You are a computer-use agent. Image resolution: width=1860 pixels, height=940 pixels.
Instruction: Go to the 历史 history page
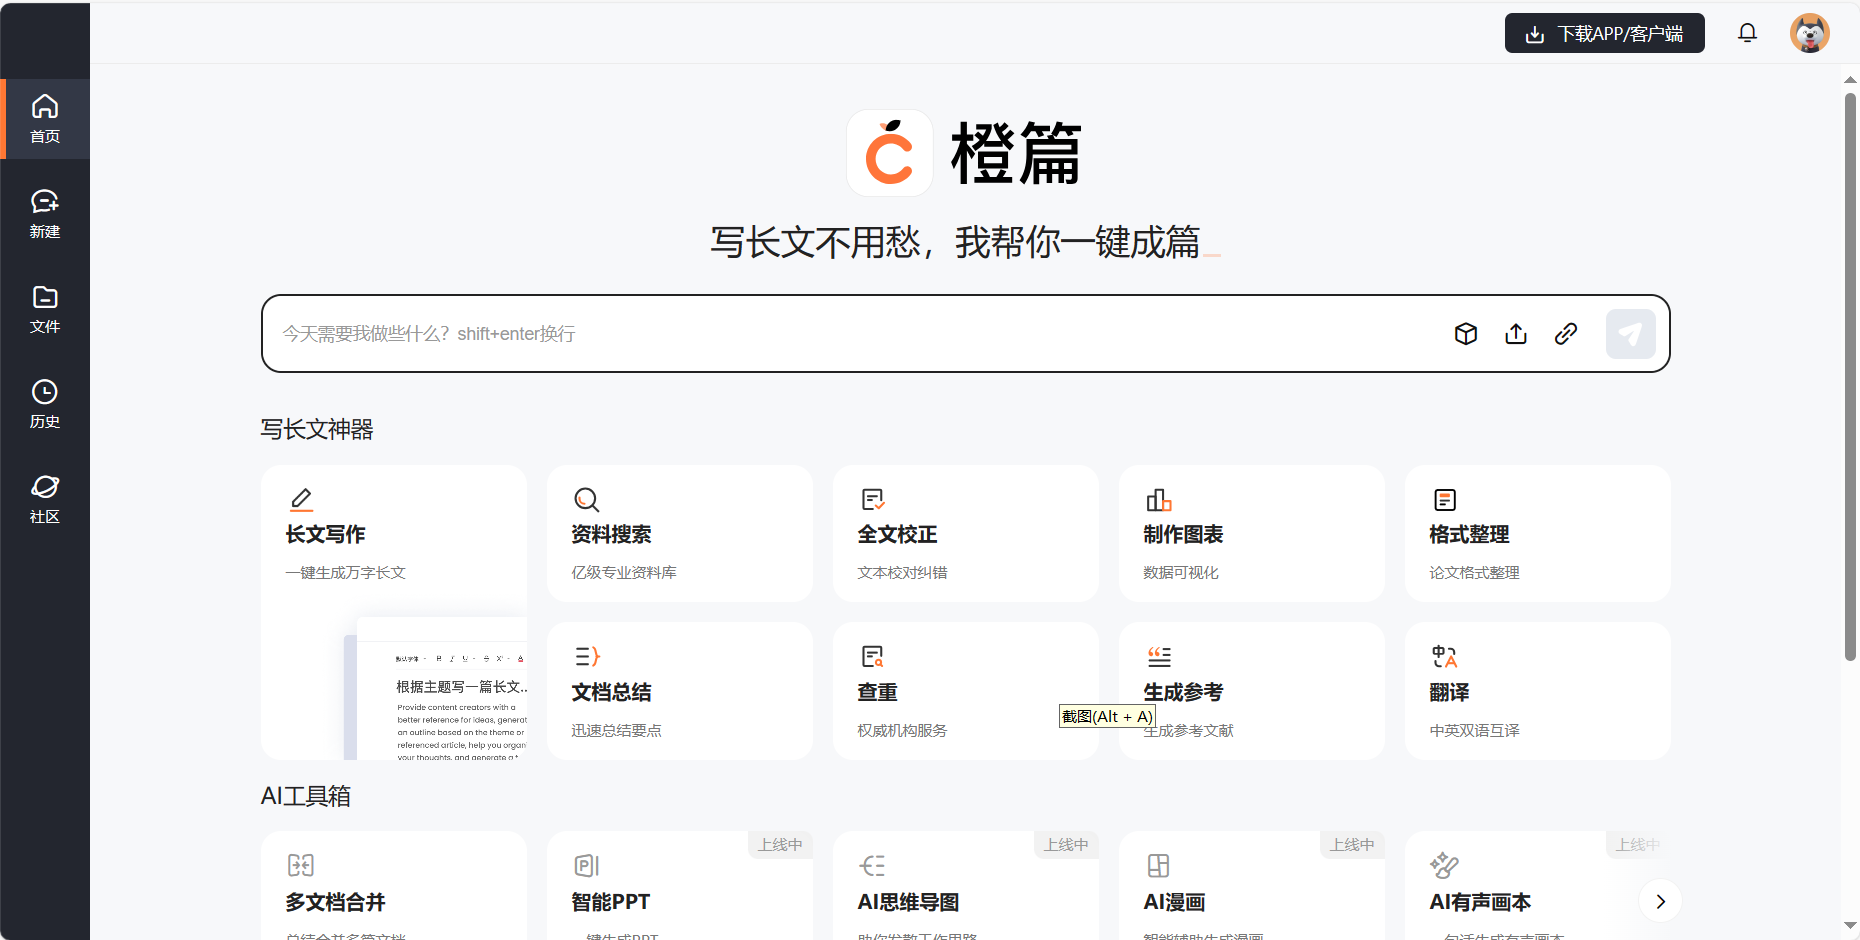44,403
